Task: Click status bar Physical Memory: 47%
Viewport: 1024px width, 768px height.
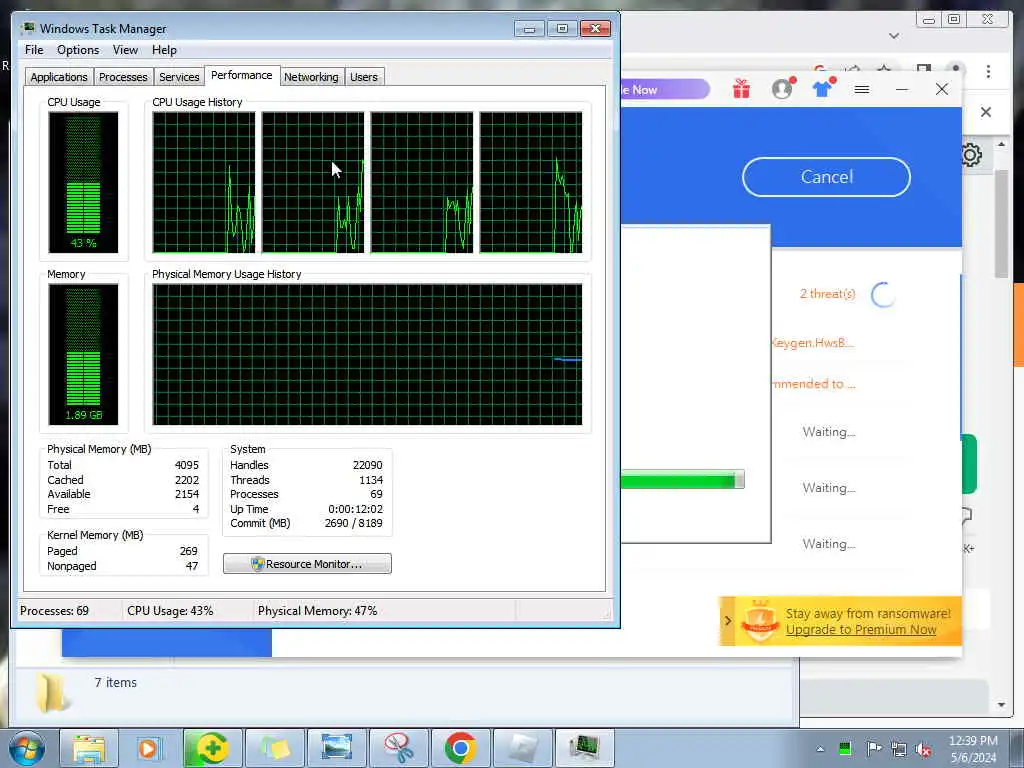Action: [x=317, y=611]
